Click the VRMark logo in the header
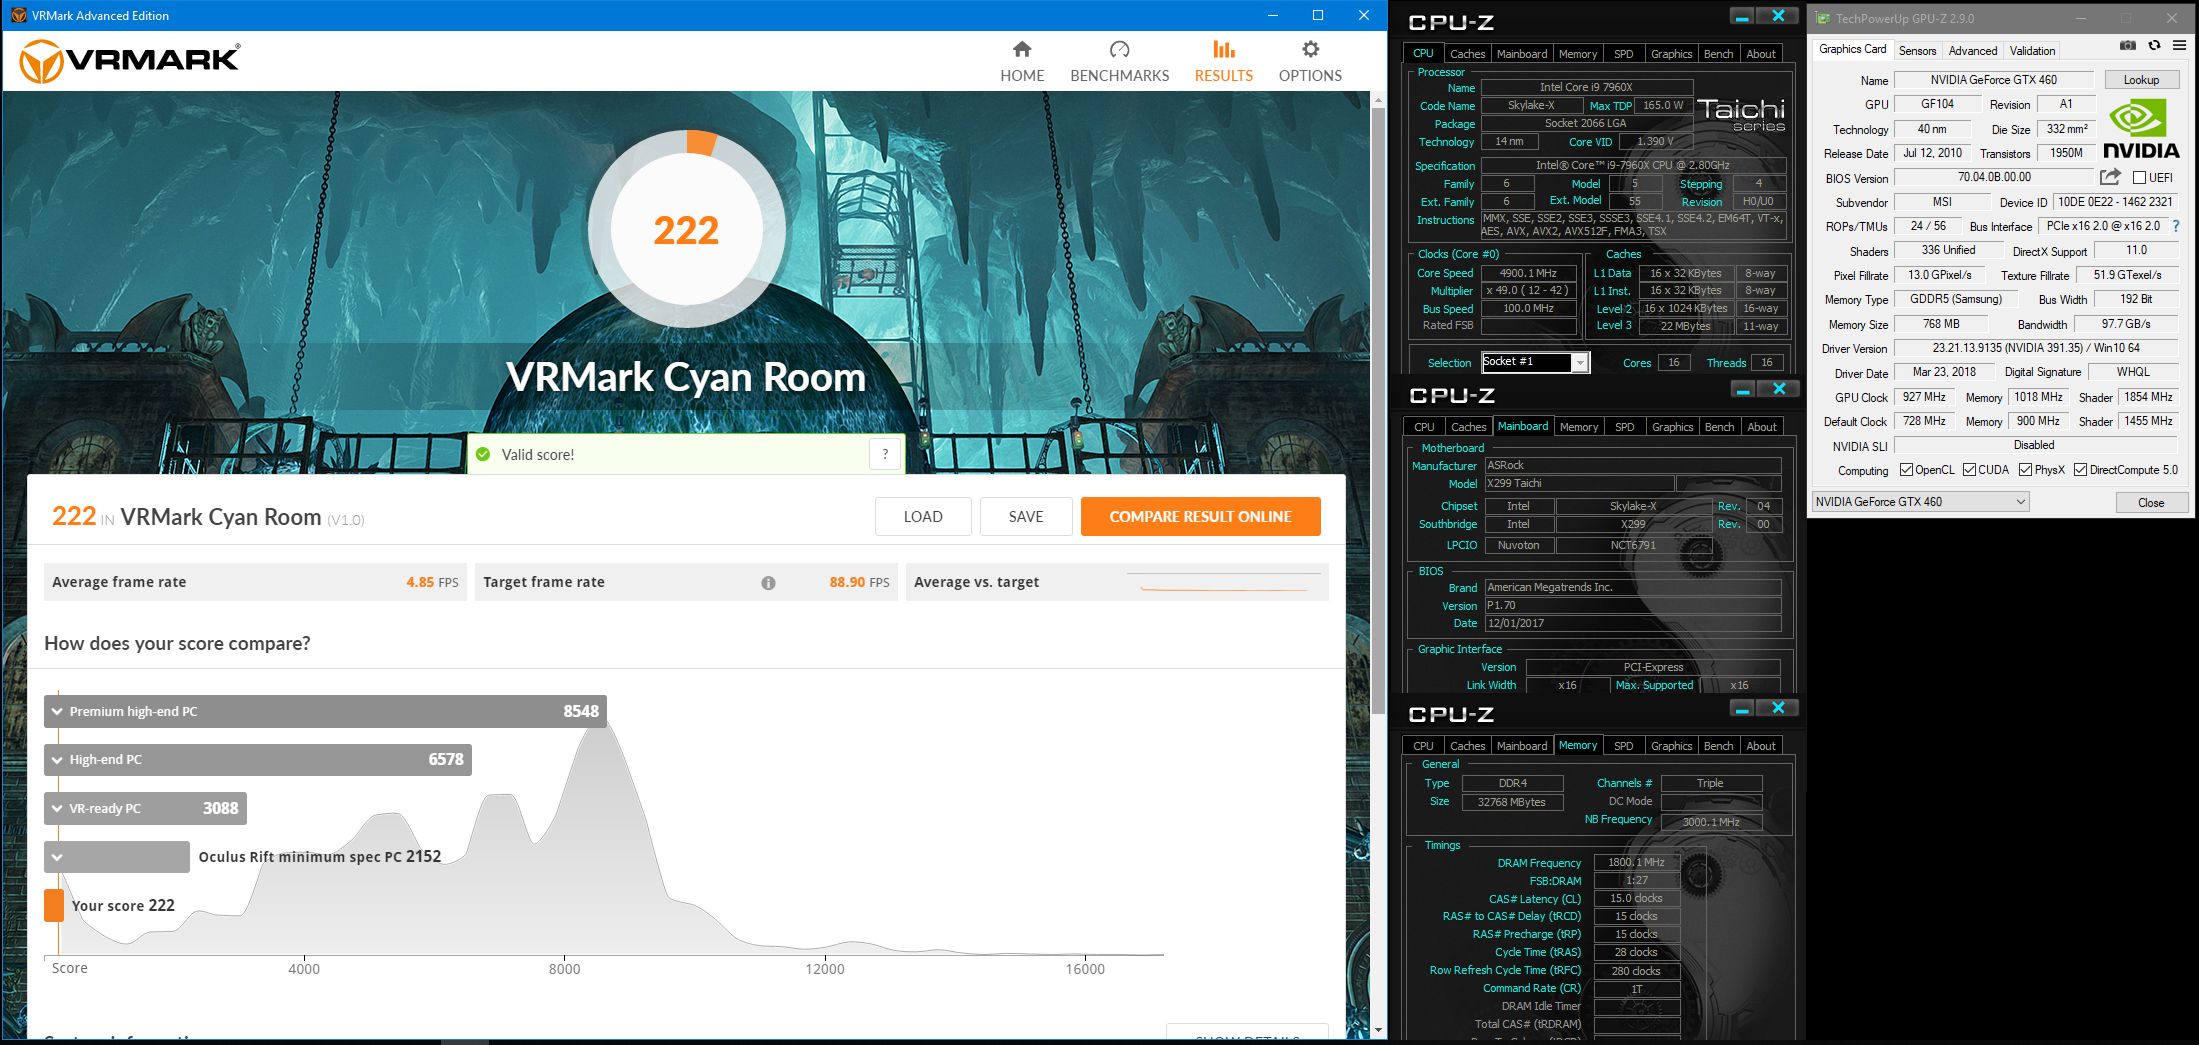This screenshot has height=1045, width=2199. pyautogui.click(x=129, y=60)
